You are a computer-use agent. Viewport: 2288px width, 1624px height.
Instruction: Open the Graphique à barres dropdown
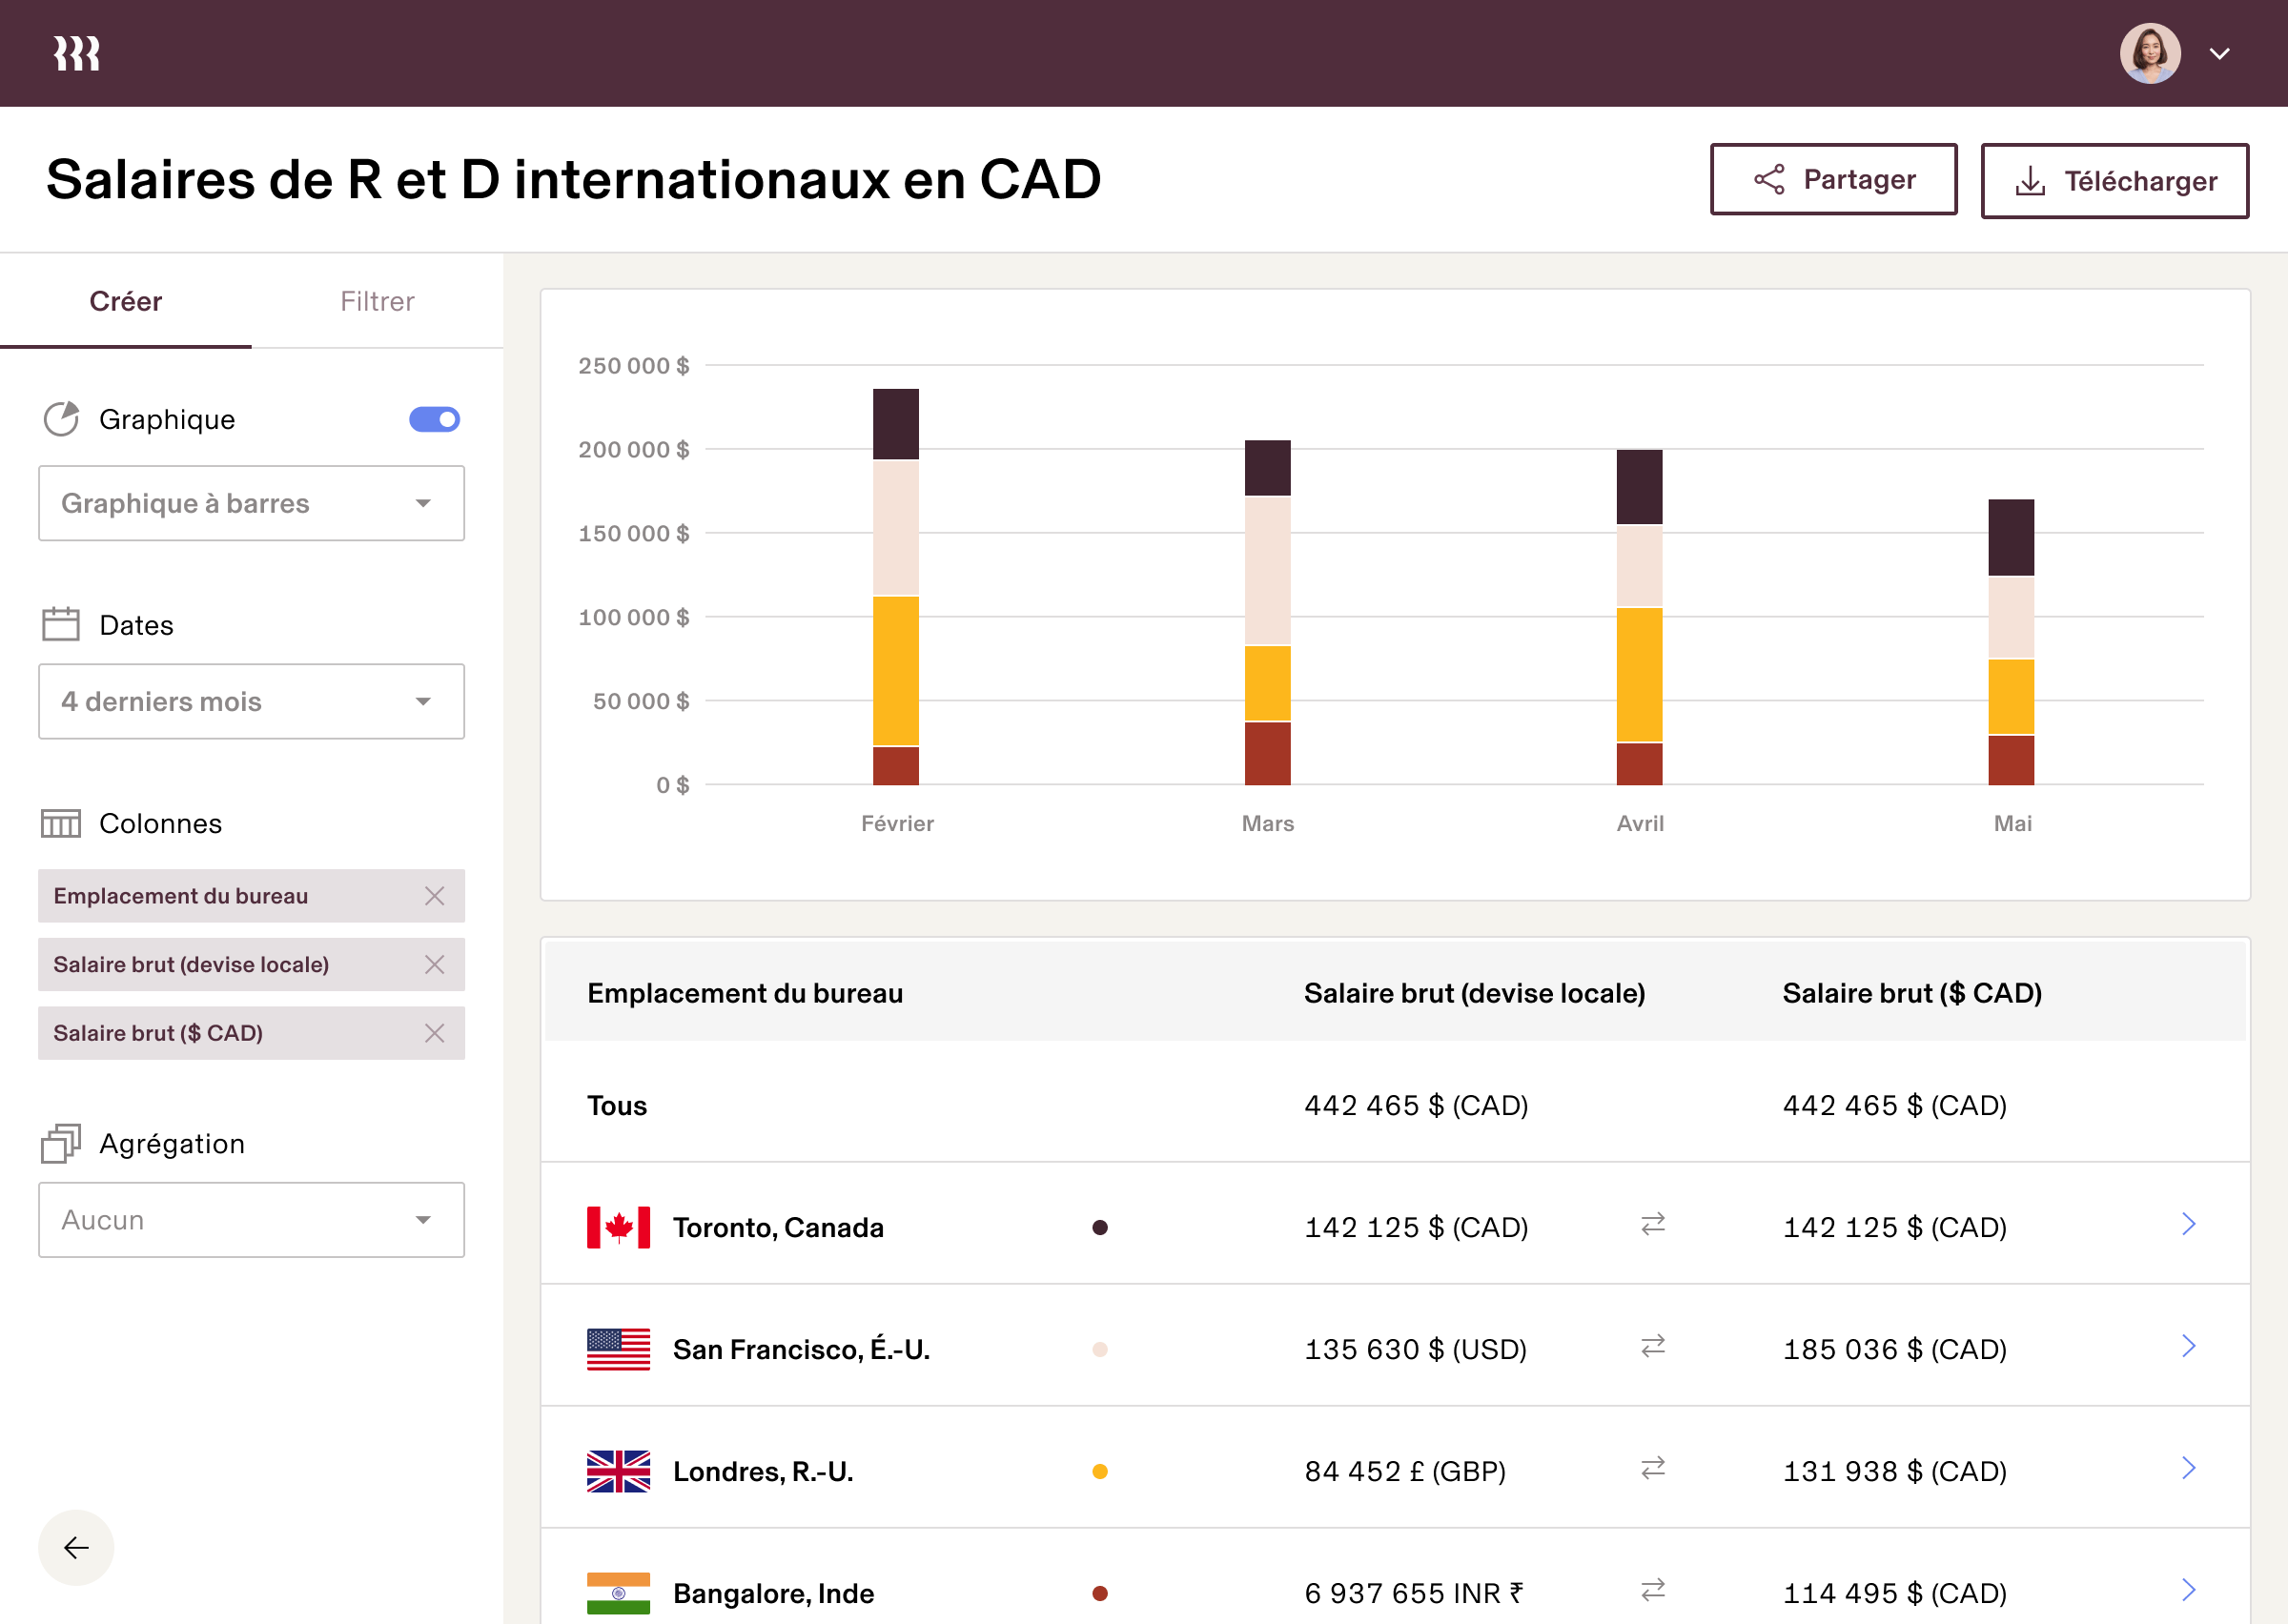tap(251, 503)
